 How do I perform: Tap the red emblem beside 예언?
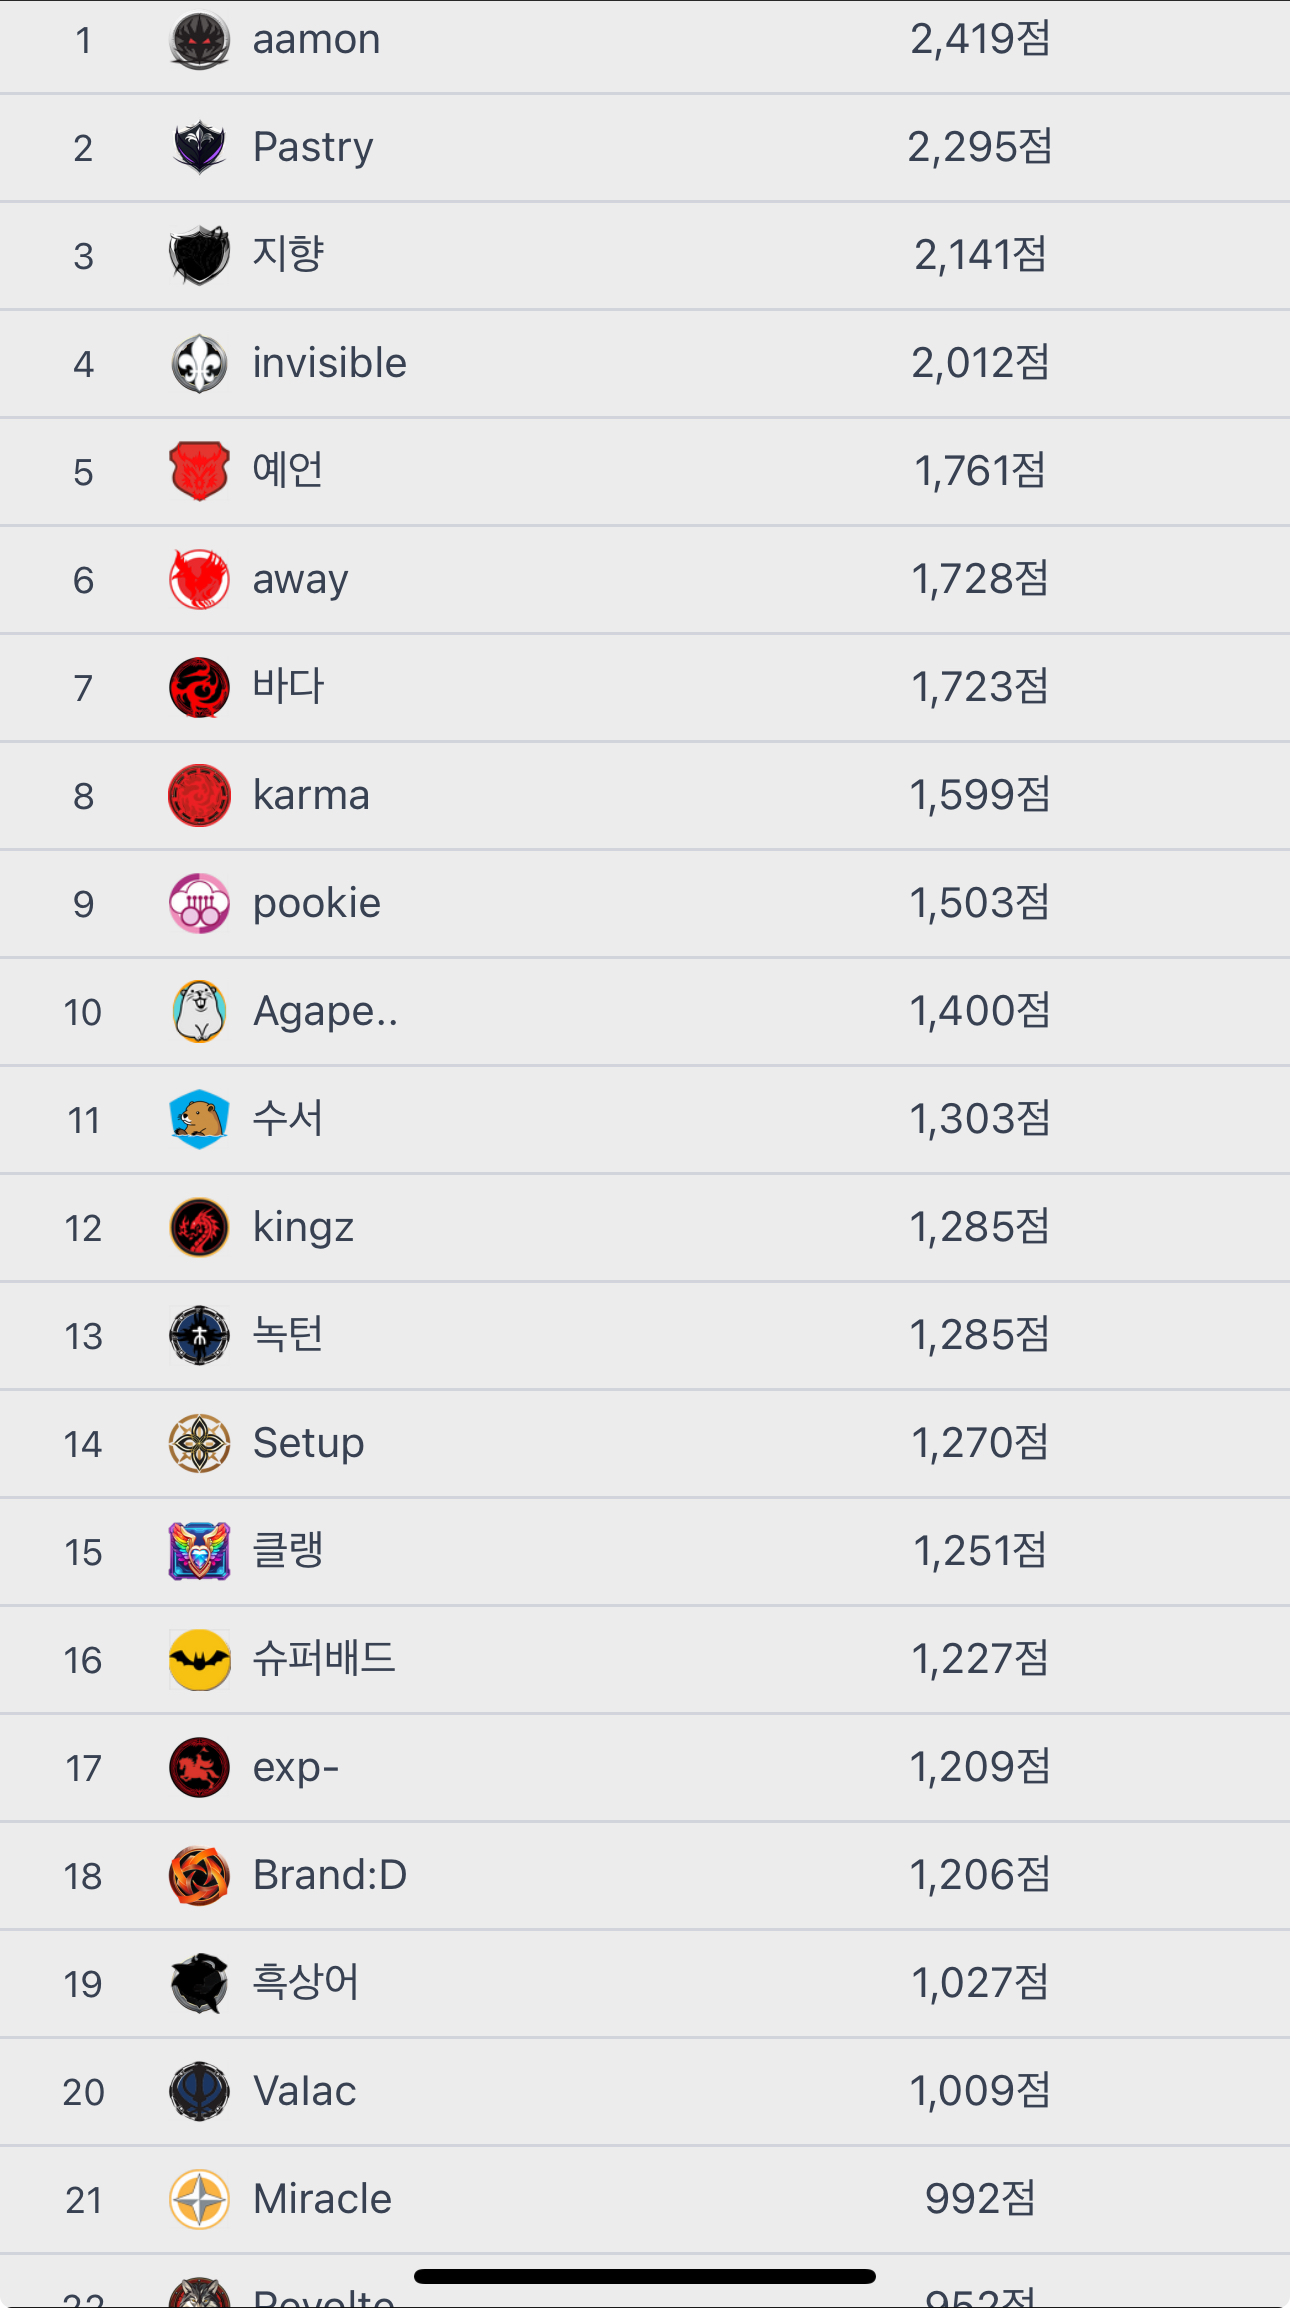[199, 471]
